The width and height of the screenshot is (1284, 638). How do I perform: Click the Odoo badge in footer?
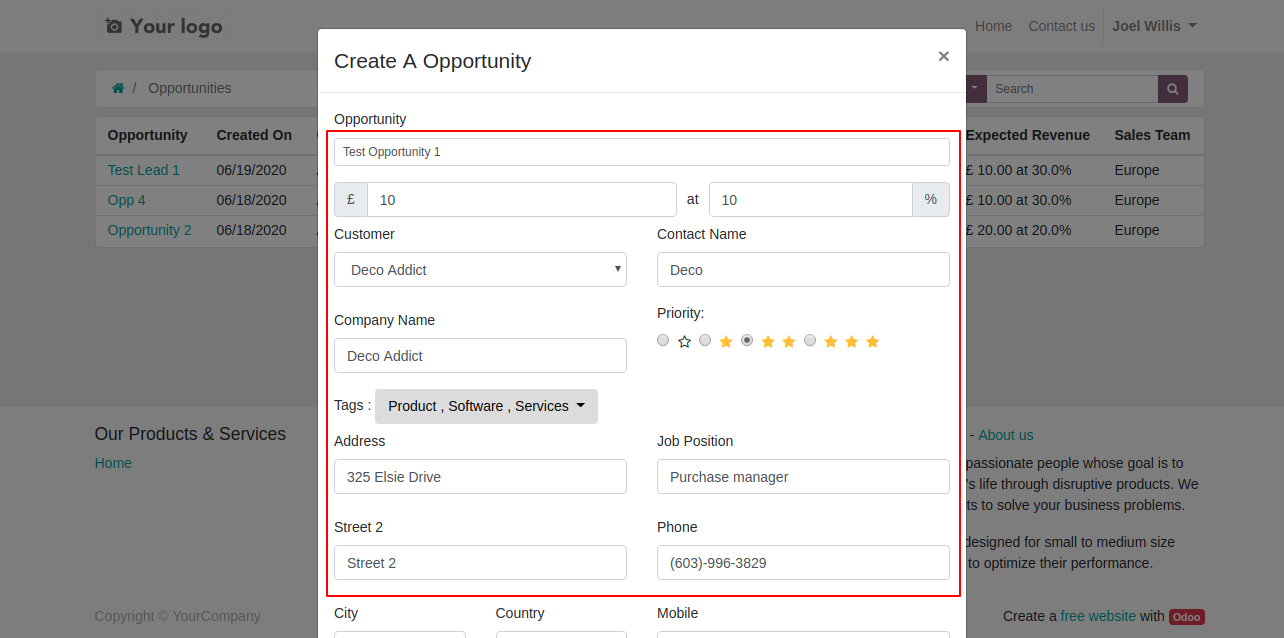pyautogui.click(x=1186, y=617)
